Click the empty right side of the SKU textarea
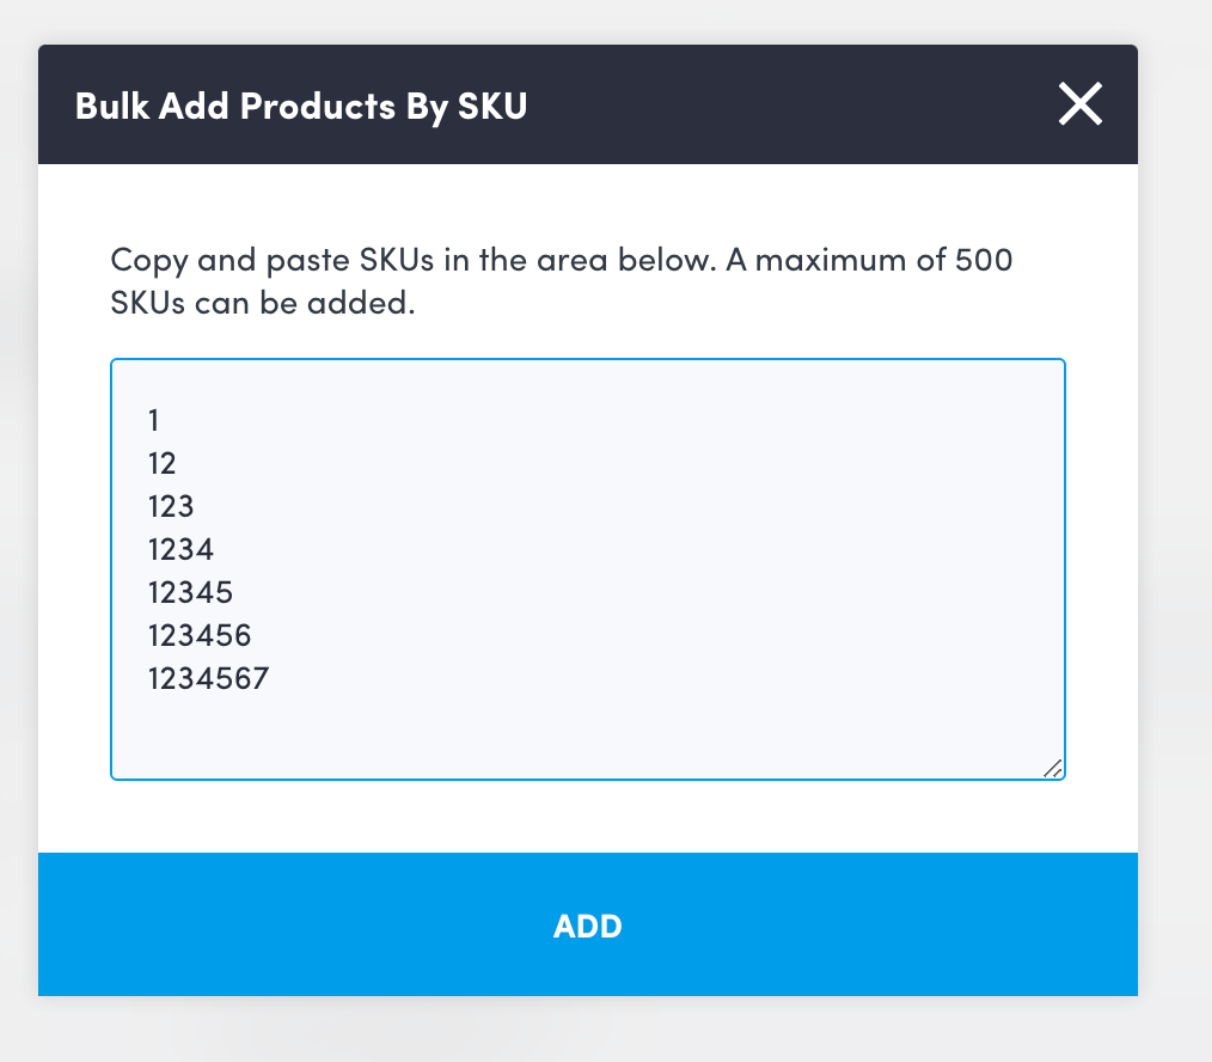The image size is (1212, 1062). pyautogui.click(x=800, y=550)
